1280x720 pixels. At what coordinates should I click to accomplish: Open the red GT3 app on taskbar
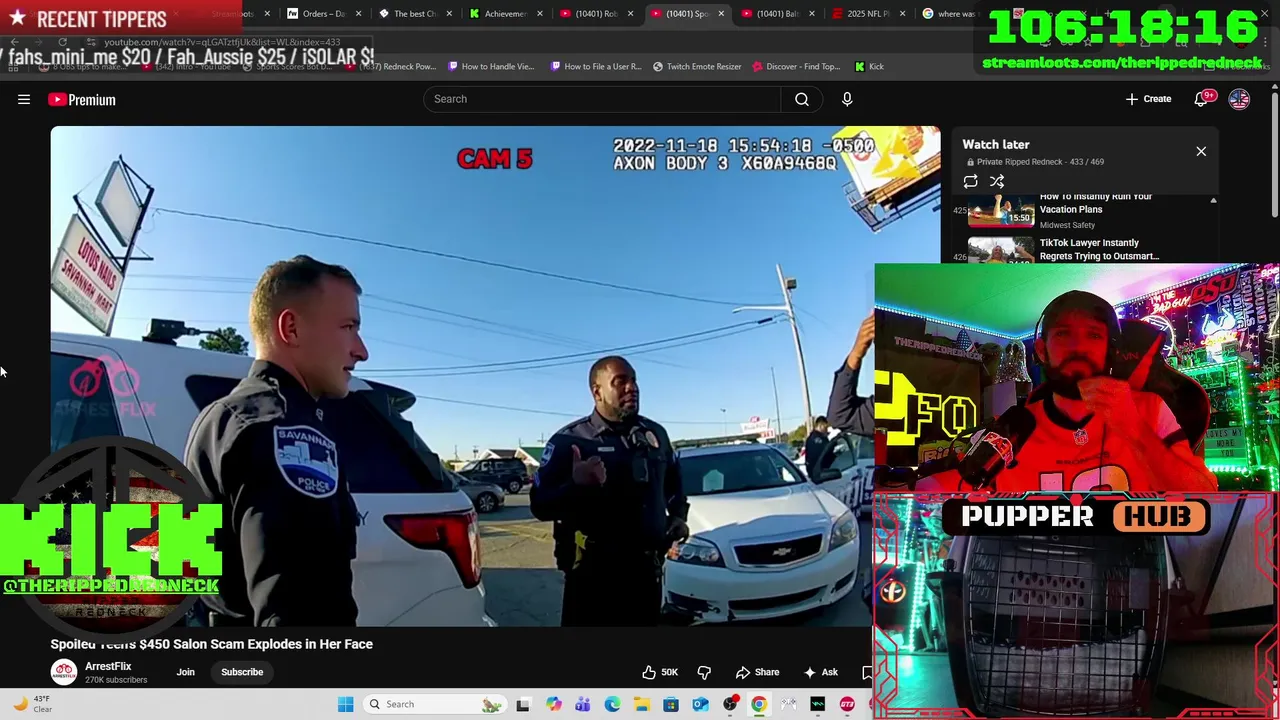pyautogui.click(x=847, y=704)
